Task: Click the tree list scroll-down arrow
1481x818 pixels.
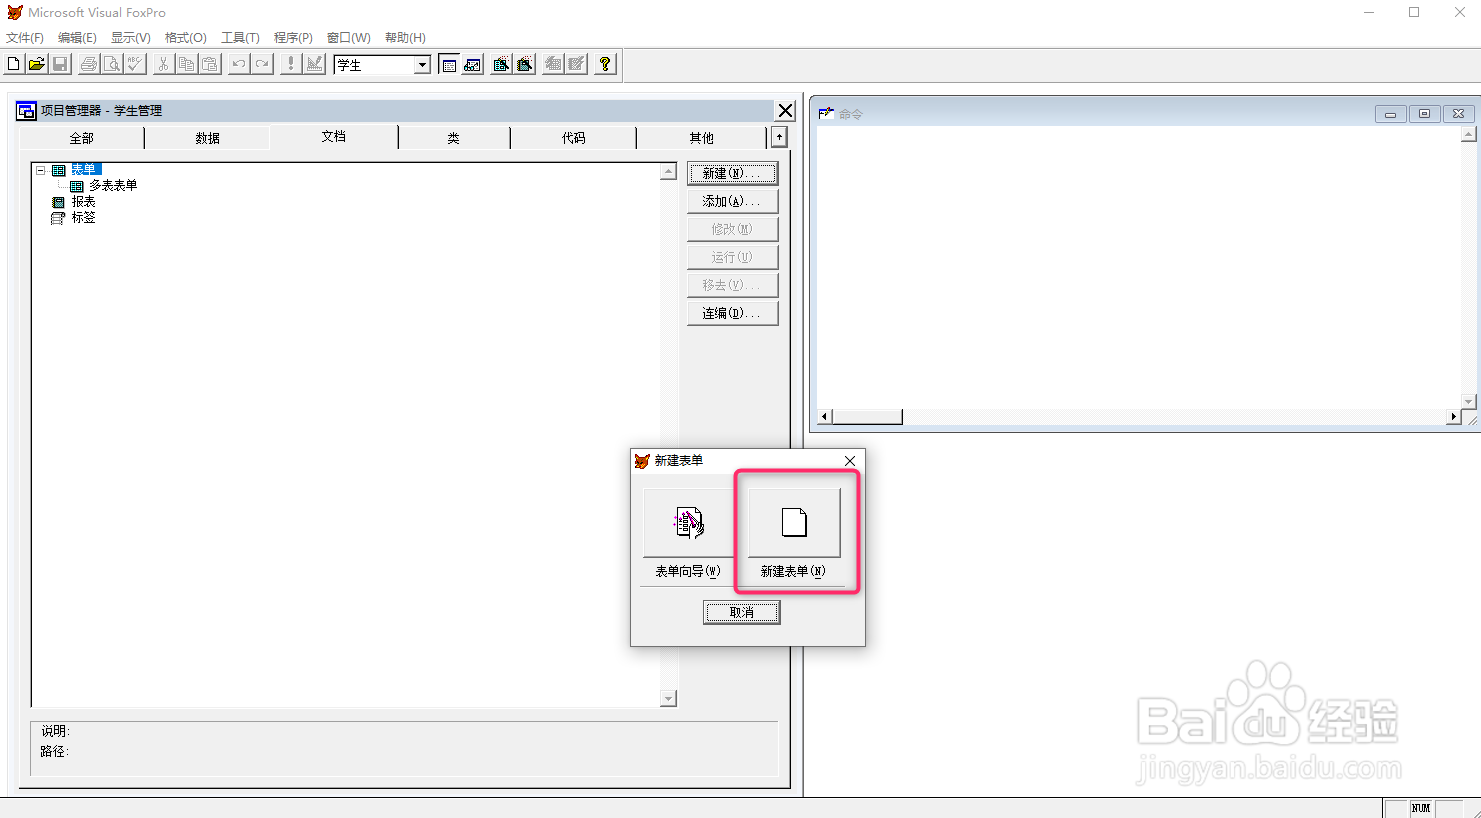Action: [669, 699]
